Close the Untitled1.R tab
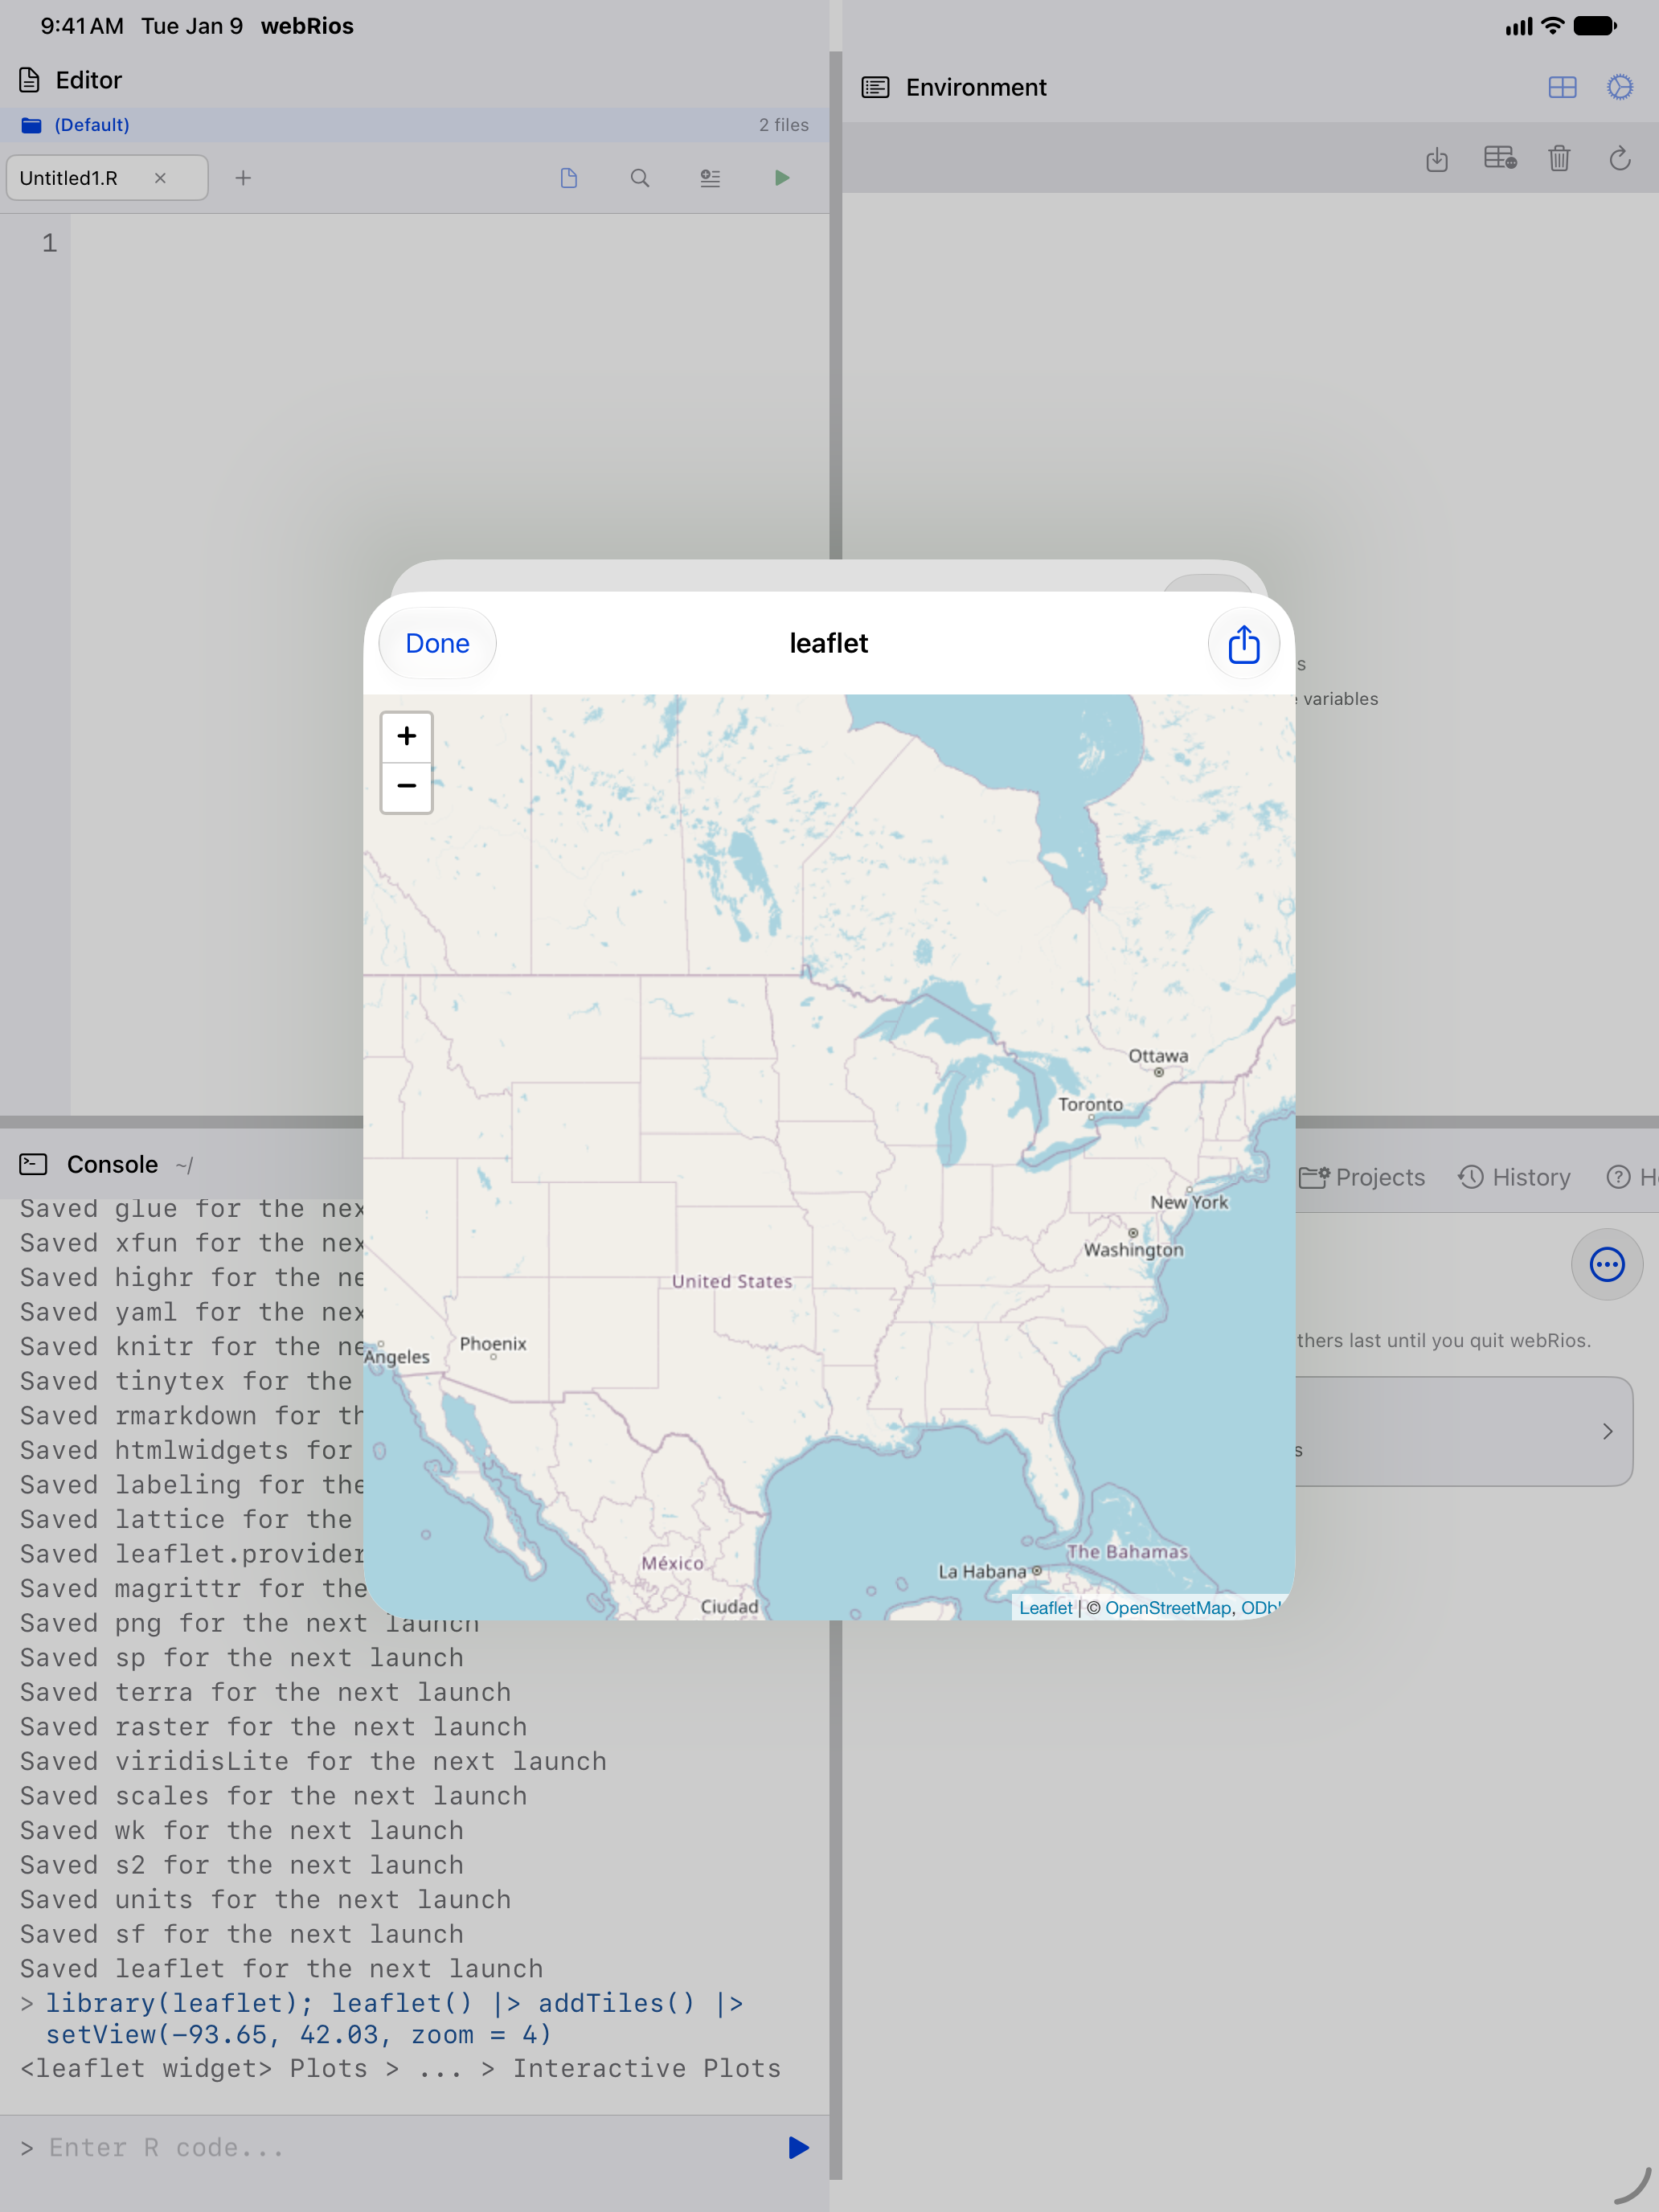 tap(160, 178)
